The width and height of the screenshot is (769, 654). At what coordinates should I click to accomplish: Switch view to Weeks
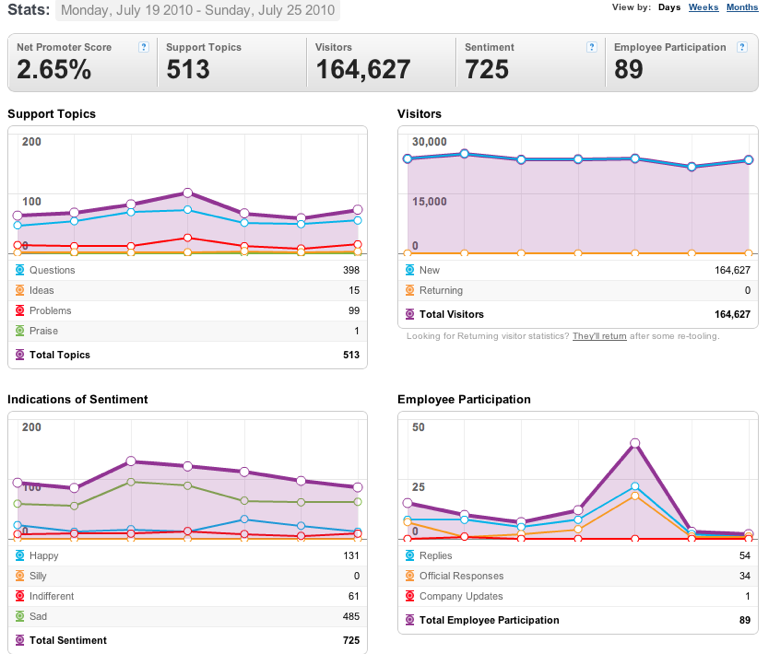[703, 7]
